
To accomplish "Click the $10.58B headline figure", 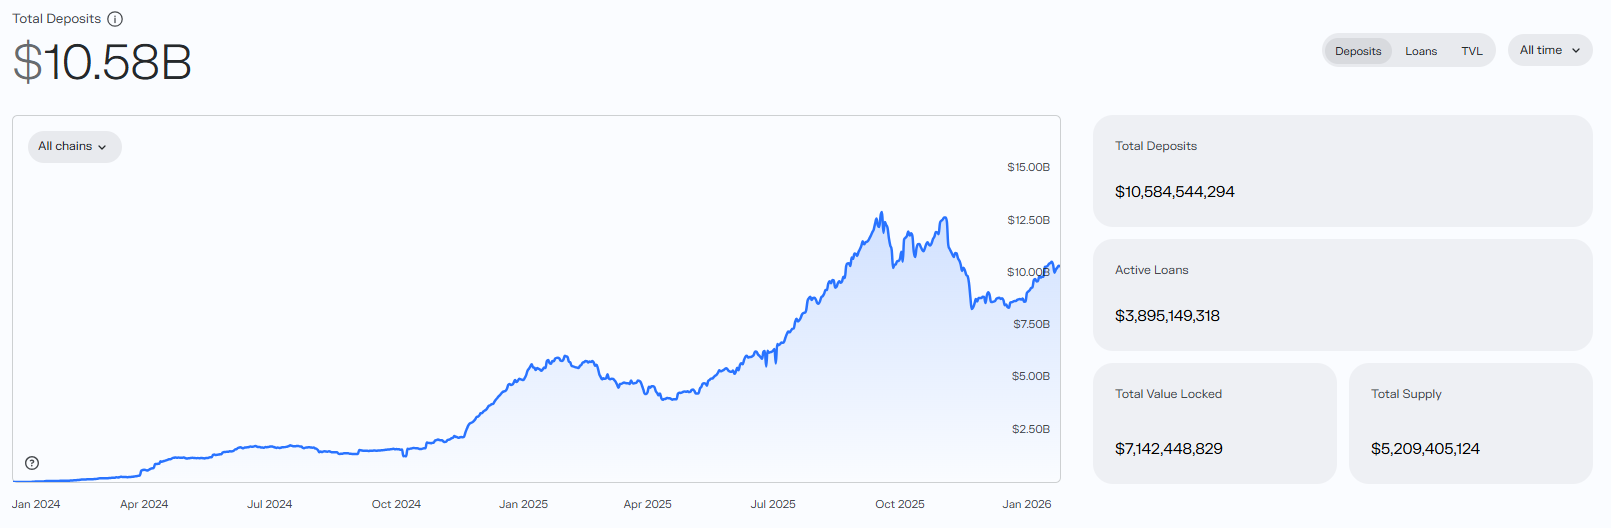I will pyautogui.click(x=102, y=62).
